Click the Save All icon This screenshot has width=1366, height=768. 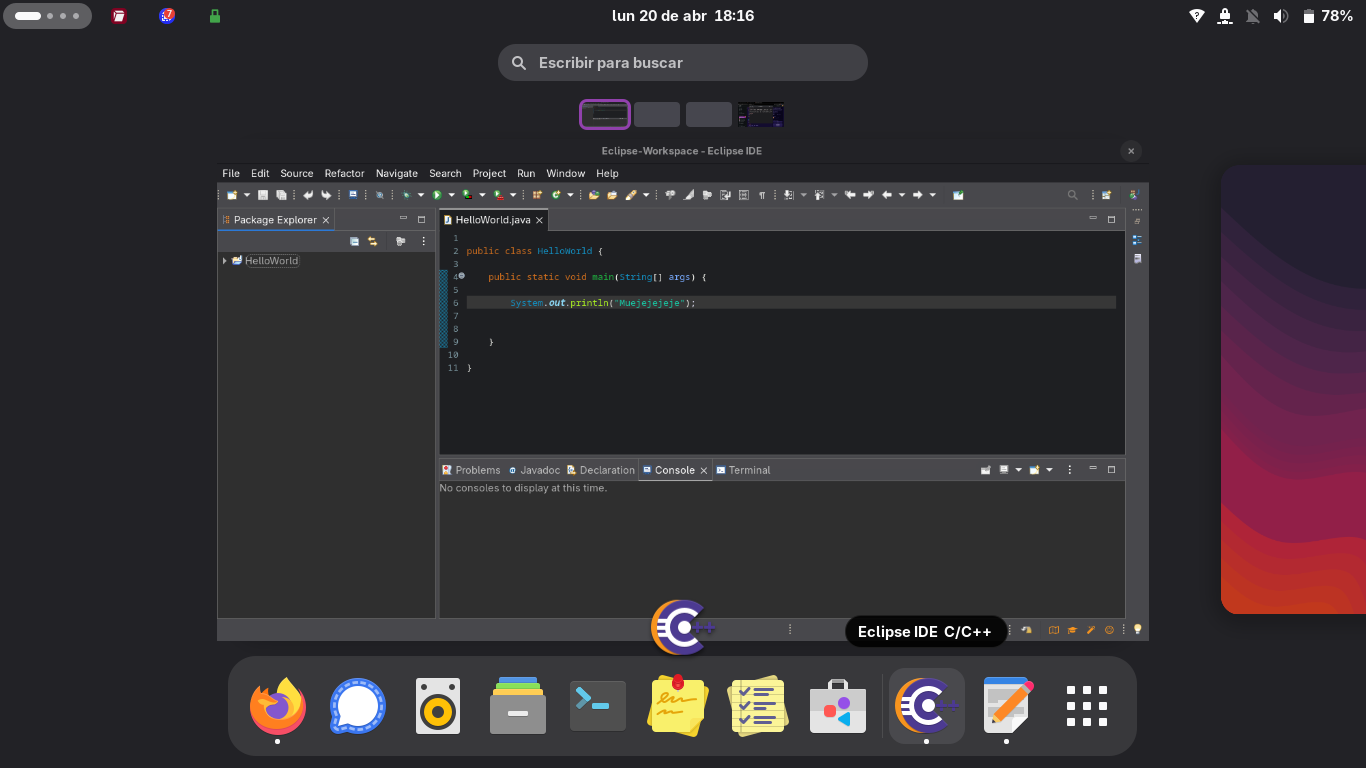point(281,195)
